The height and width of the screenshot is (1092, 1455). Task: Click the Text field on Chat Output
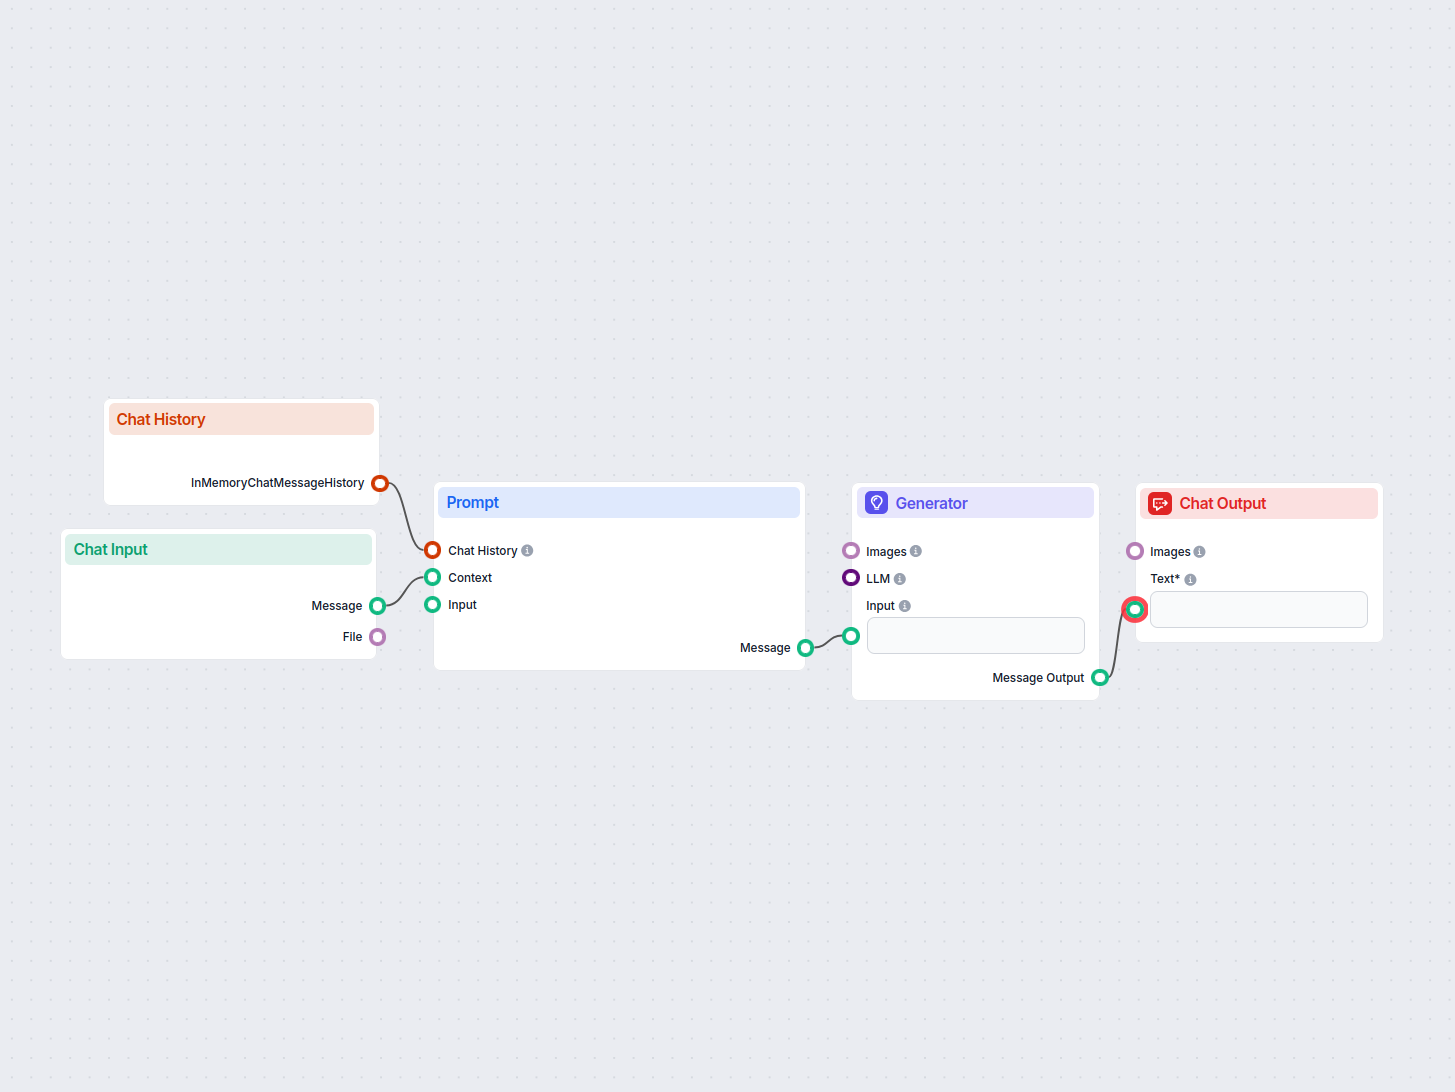[1258, 609]
